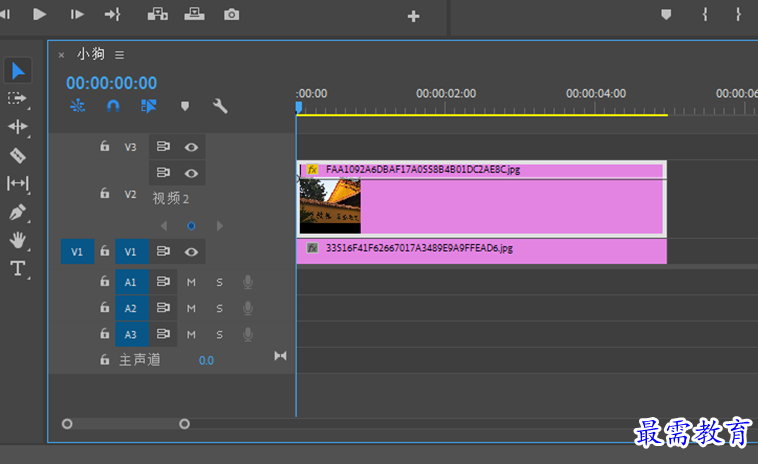The height and width of the screenshot is (464, 758).
Task: Solo track A1
Action: point(219,282)
